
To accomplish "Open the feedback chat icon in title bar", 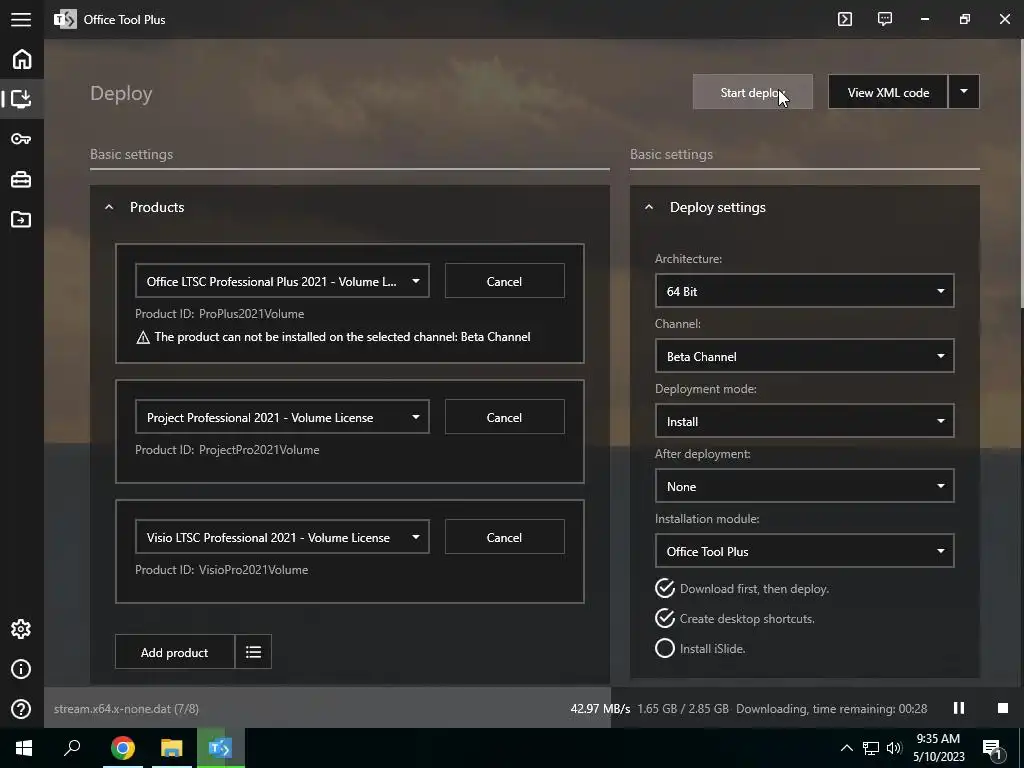I will (x=885, y=19).
